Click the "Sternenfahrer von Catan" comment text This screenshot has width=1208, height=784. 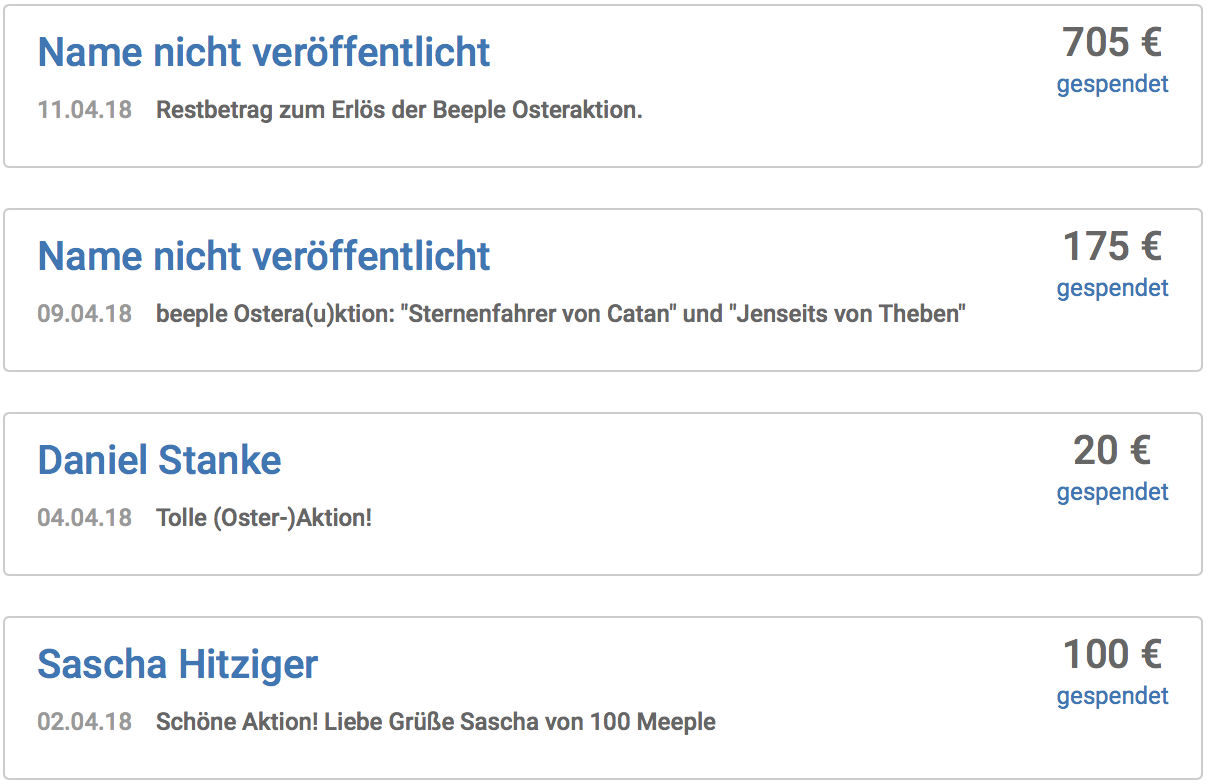tap(561, 314)
